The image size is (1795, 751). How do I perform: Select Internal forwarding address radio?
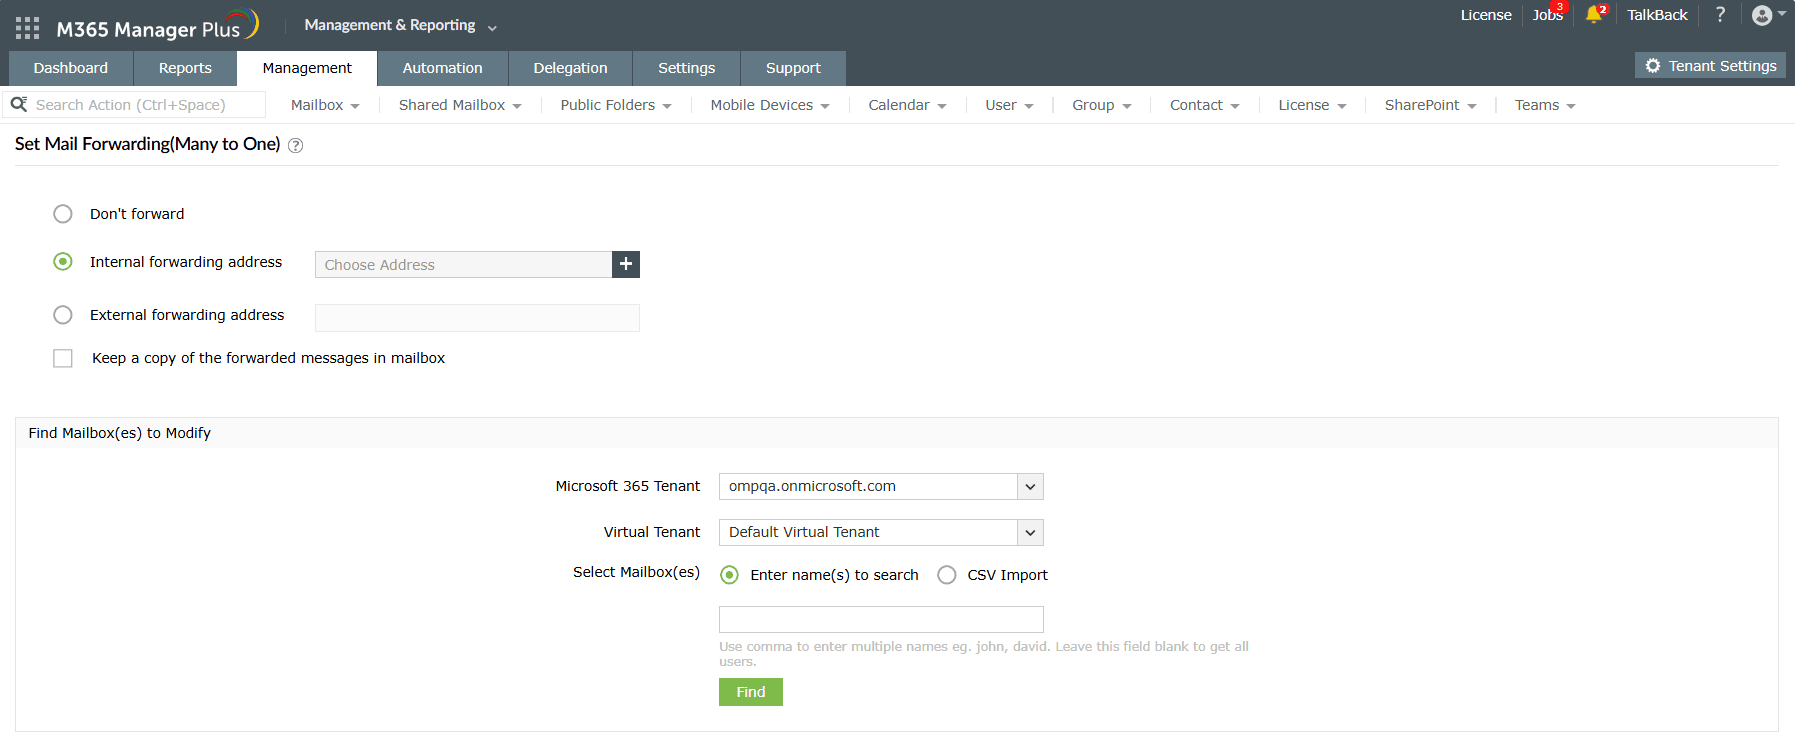tap(63, 262)
